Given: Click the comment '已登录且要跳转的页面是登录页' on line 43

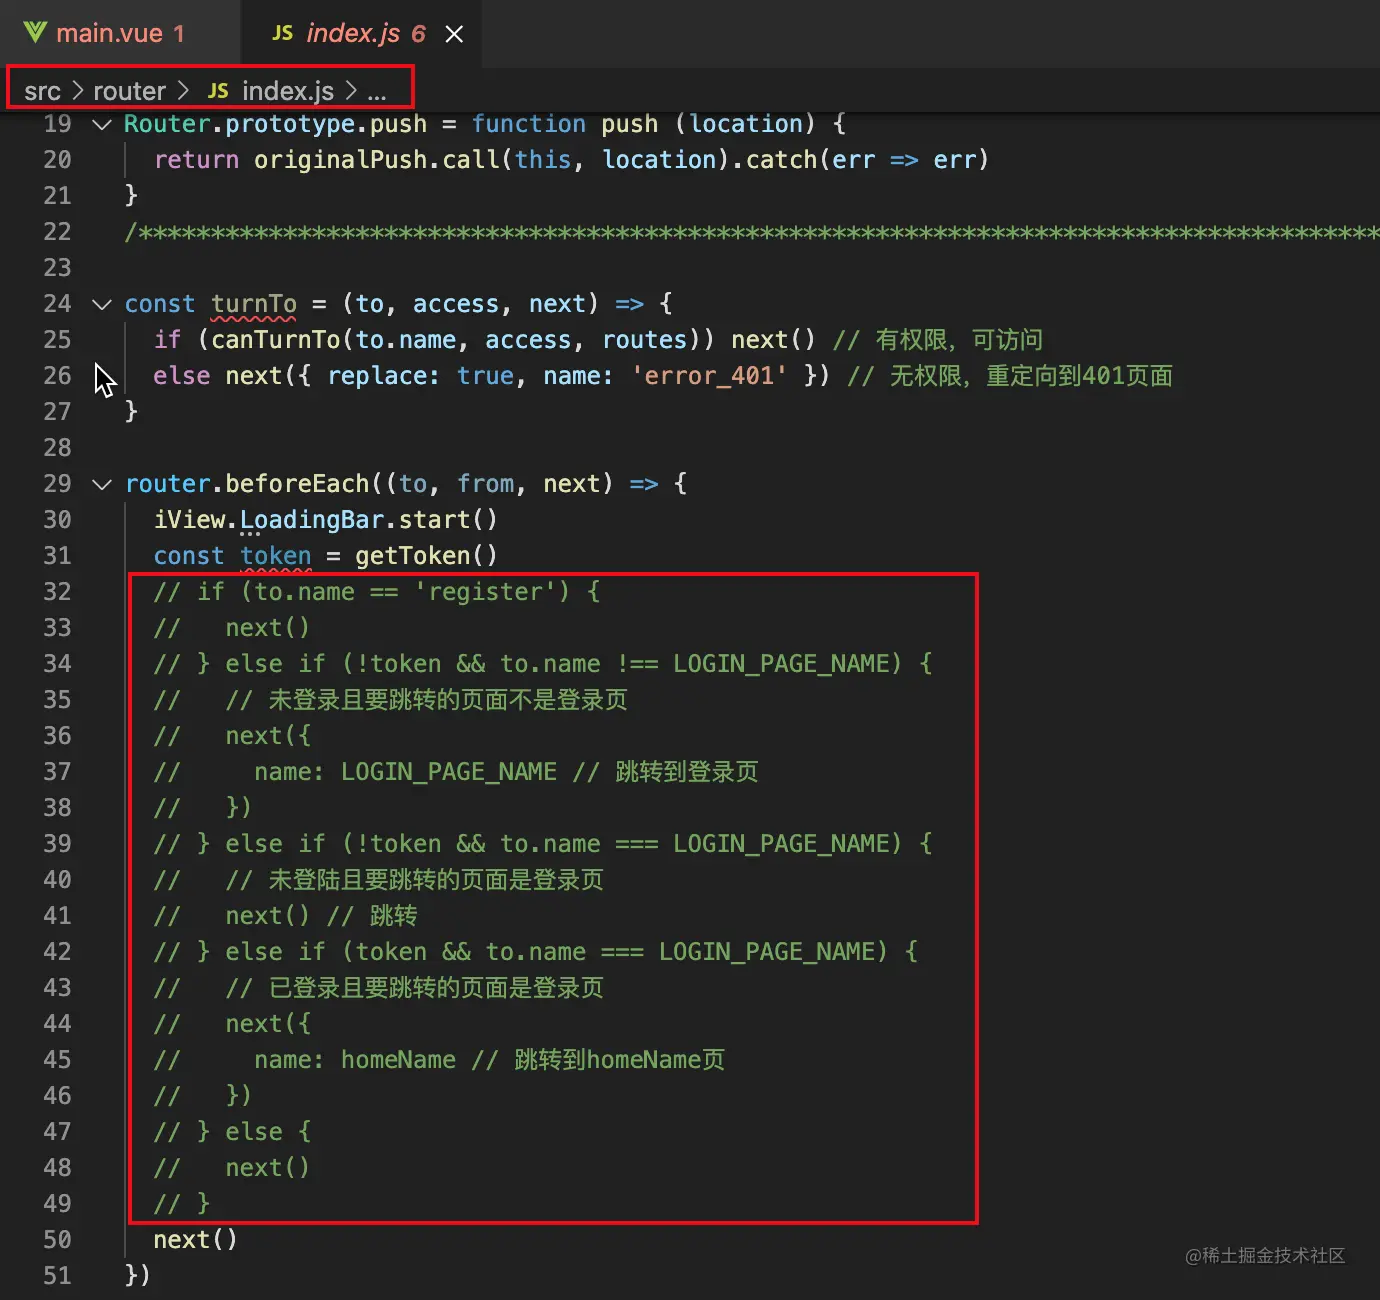Looking at the screenshot, I should [x=436, y=988].
